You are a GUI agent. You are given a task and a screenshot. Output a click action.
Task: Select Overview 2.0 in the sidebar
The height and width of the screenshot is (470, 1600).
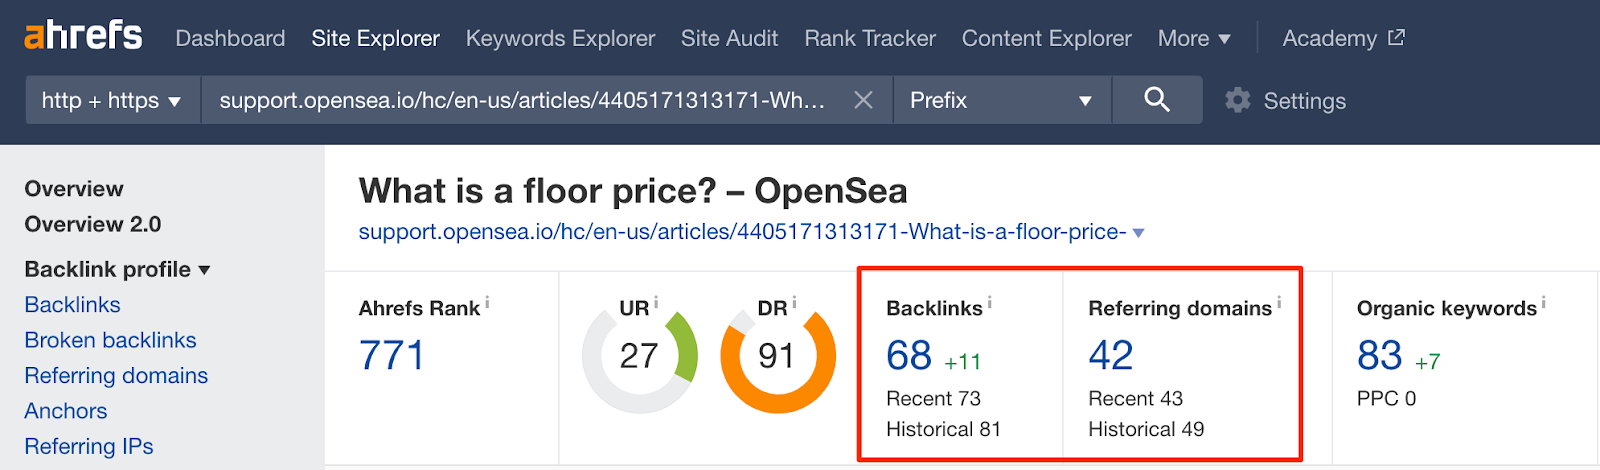click(x=93, y=224)
